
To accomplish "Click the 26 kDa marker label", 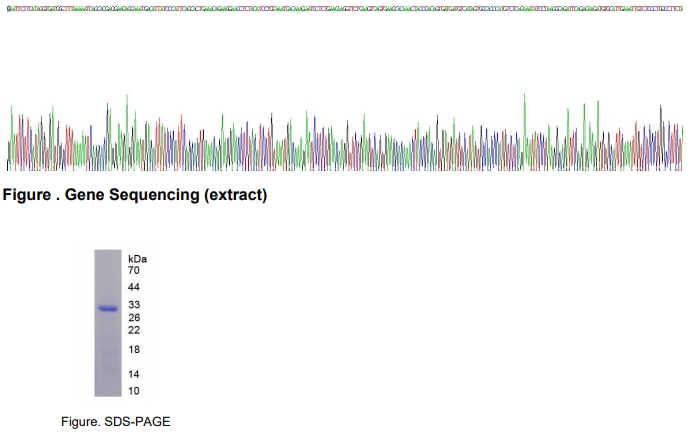I will (x=134, y=318).
